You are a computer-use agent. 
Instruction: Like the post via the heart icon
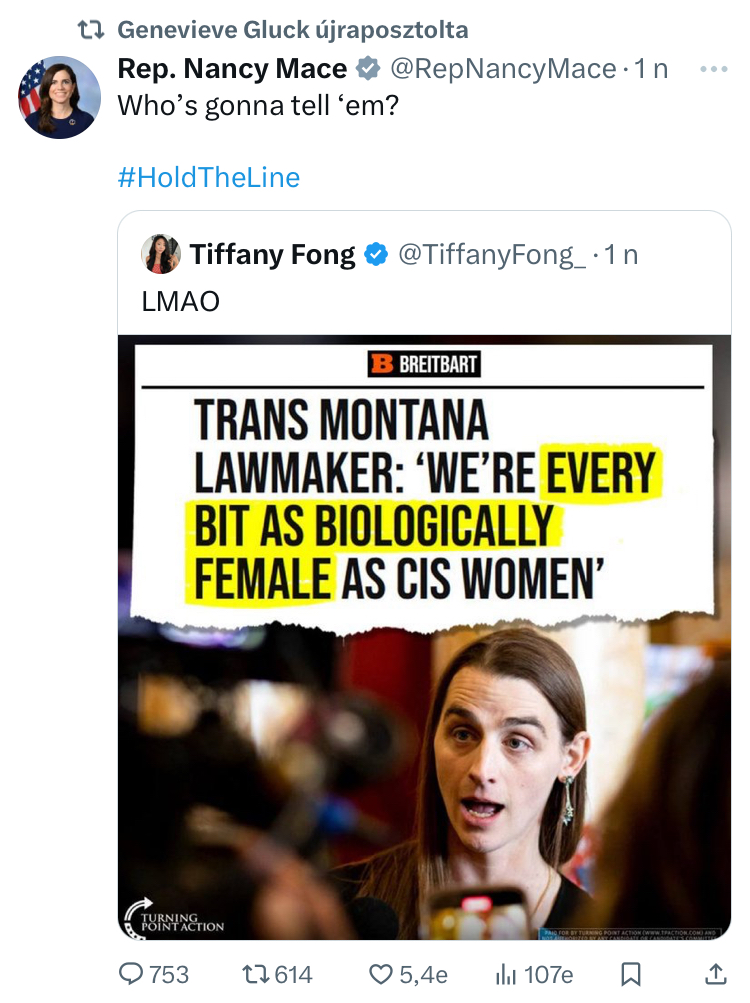point(381,973)
